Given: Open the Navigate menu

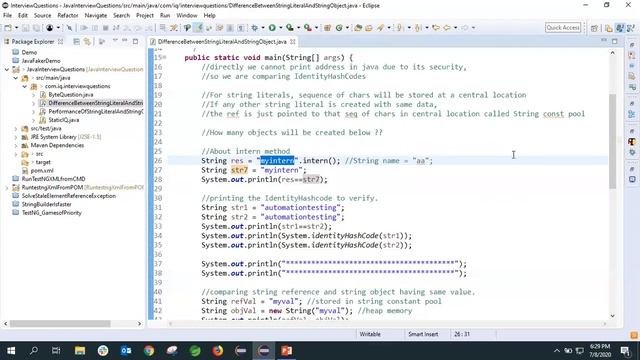Looking at the screenshot, I should pos(96,16).
